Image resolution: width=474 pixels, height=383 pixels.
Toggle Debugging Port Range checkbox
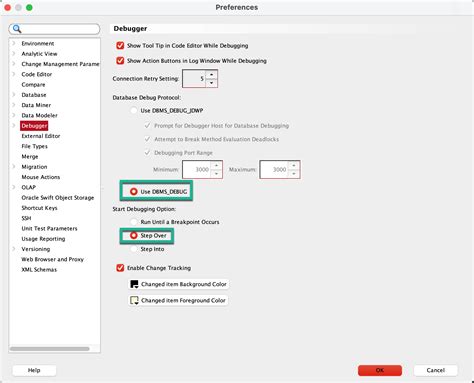[x=147, y=153]
